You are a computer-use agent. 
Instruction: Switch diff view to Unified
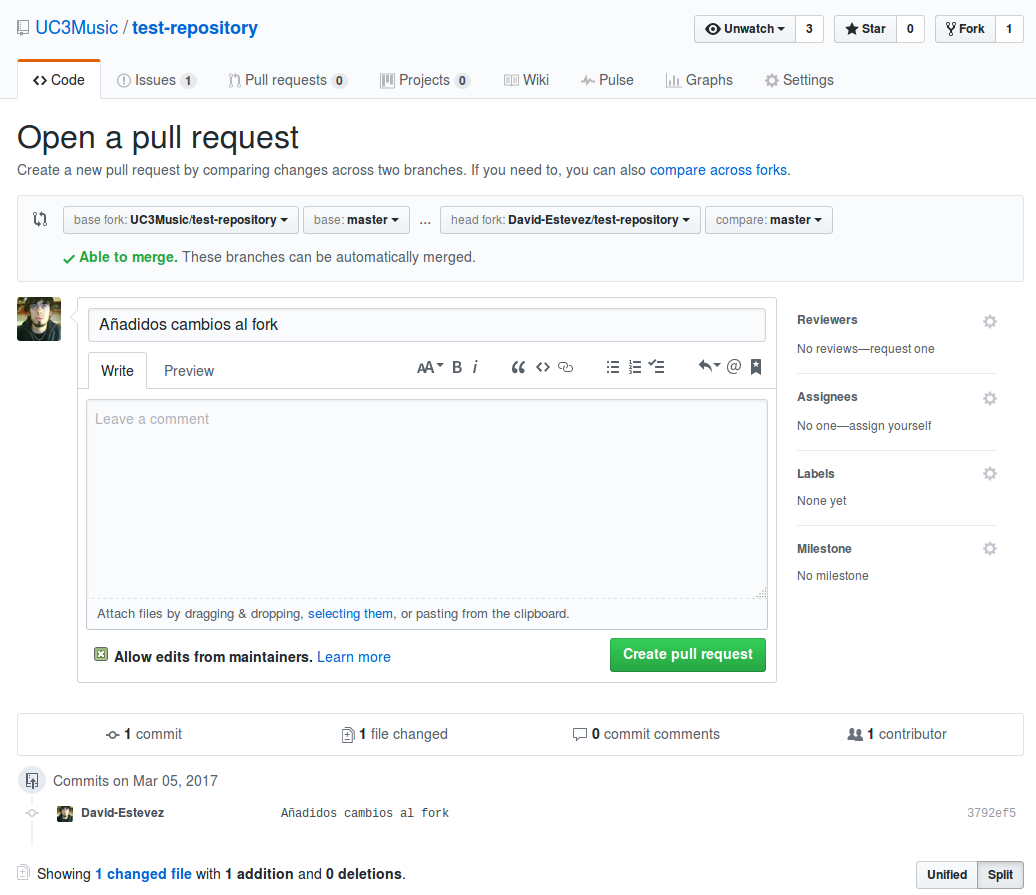(x=946, y=874)
